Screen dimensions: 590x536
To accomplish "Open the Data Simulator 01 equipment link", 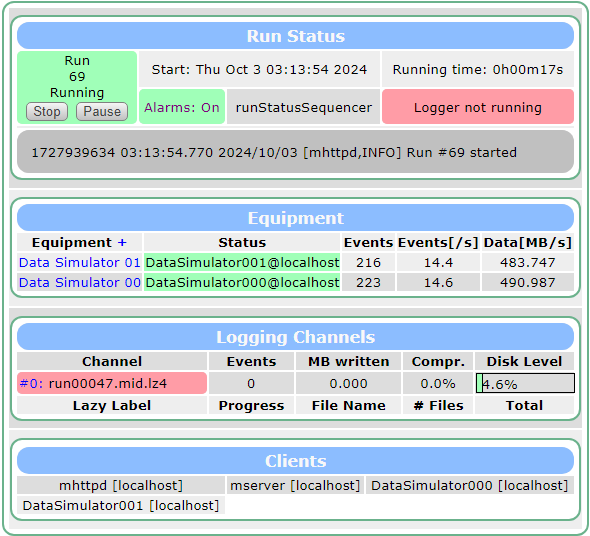I will pyautogui.click(x=79, y=262).
